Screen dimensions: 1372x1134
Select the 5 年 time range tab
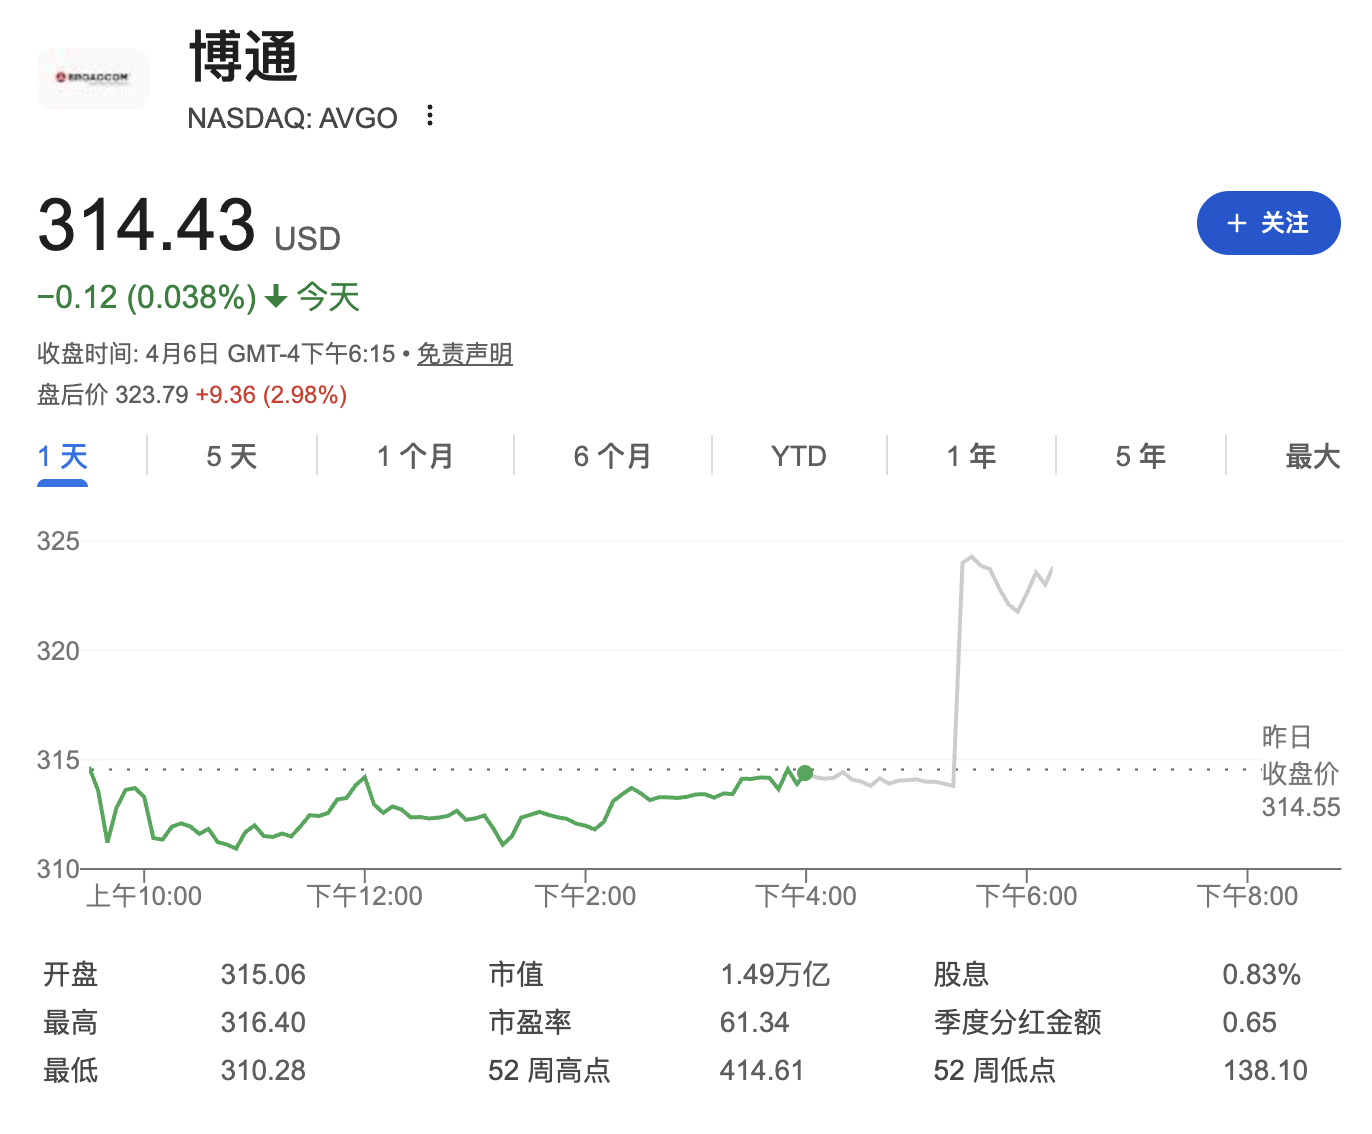1140,457
